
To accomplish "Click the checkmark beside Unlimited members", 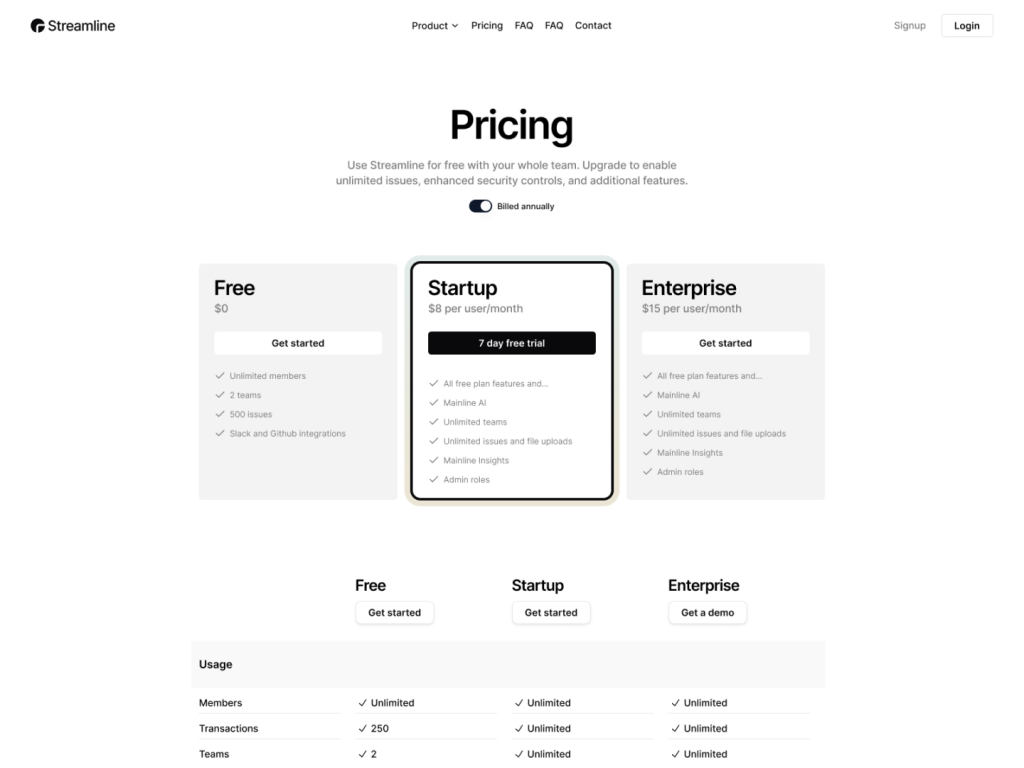I will point(220,376).
